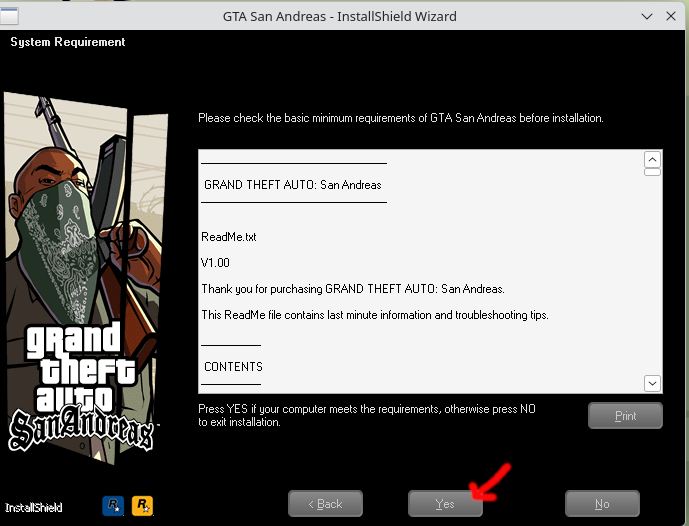Image resolution: width=689 pixels, height=526 pixels.
Task: Click the readme scroll down arrow
Action: 652,383
